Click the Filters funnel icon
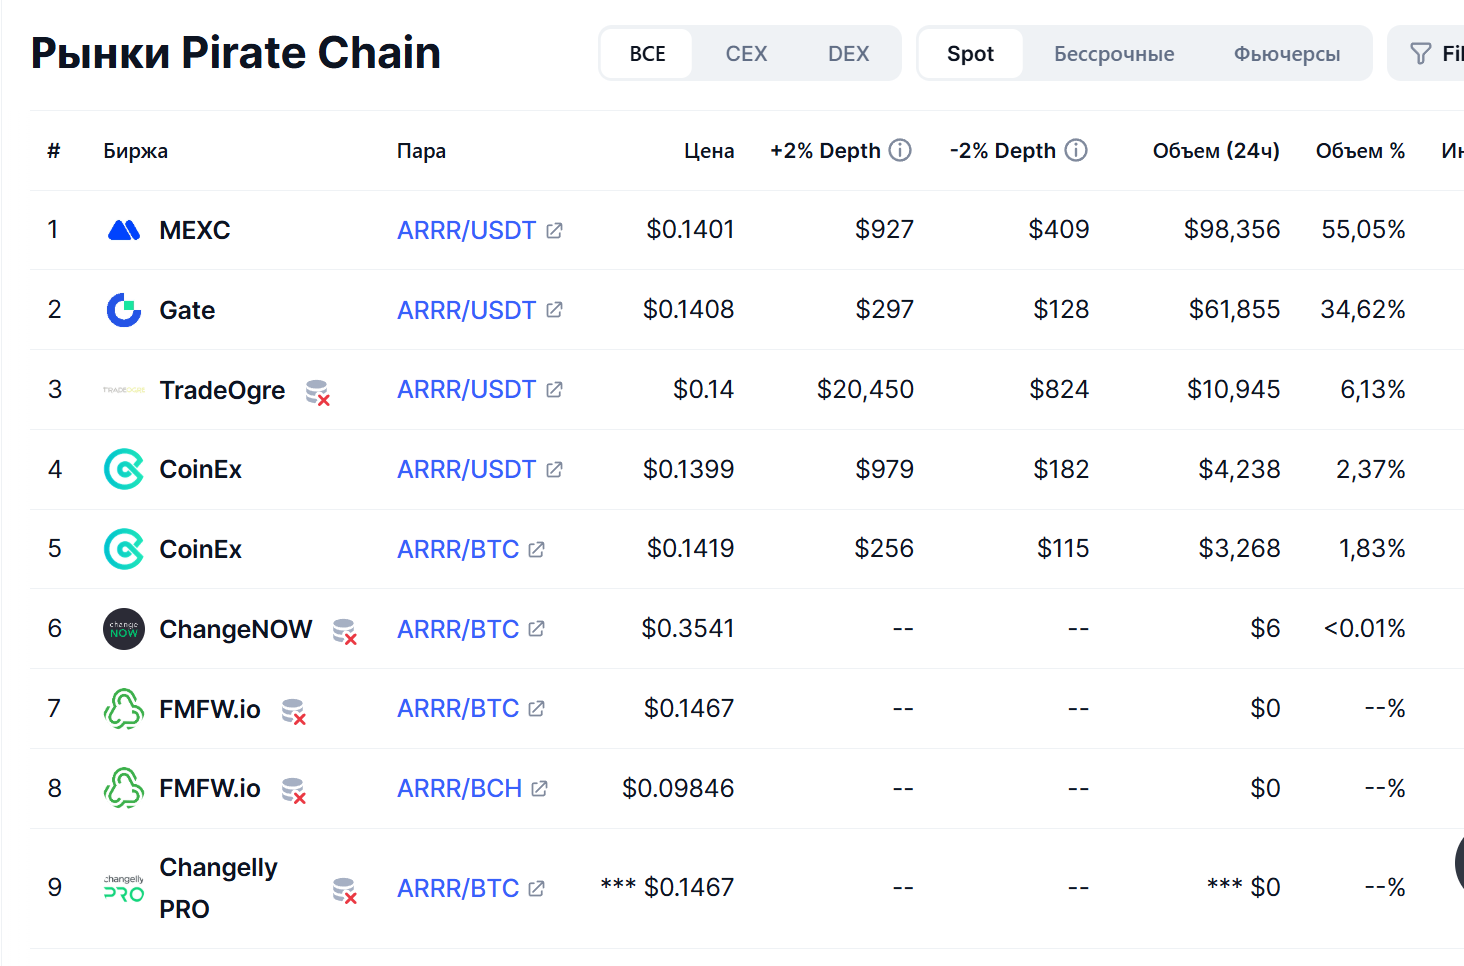Screen dimensions: 1464x966 pos(1421,53)
